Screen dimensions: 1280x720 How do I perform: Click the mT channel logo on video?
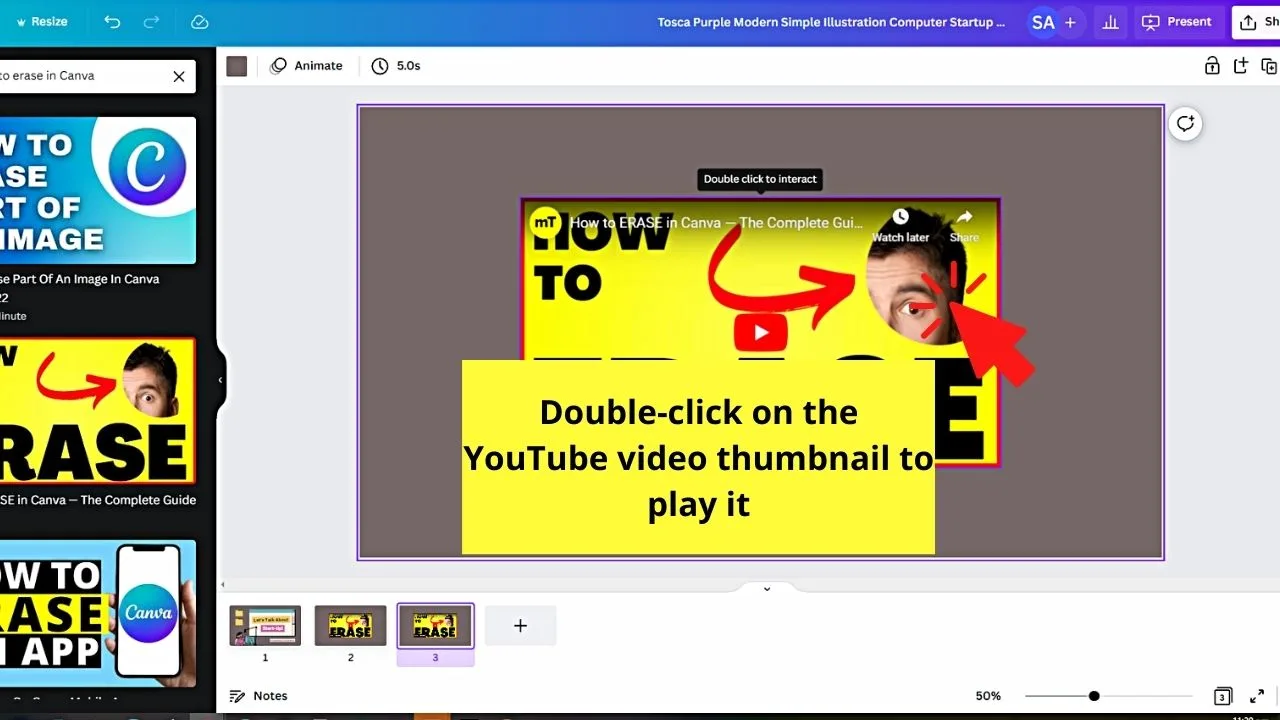coord(545,222)
